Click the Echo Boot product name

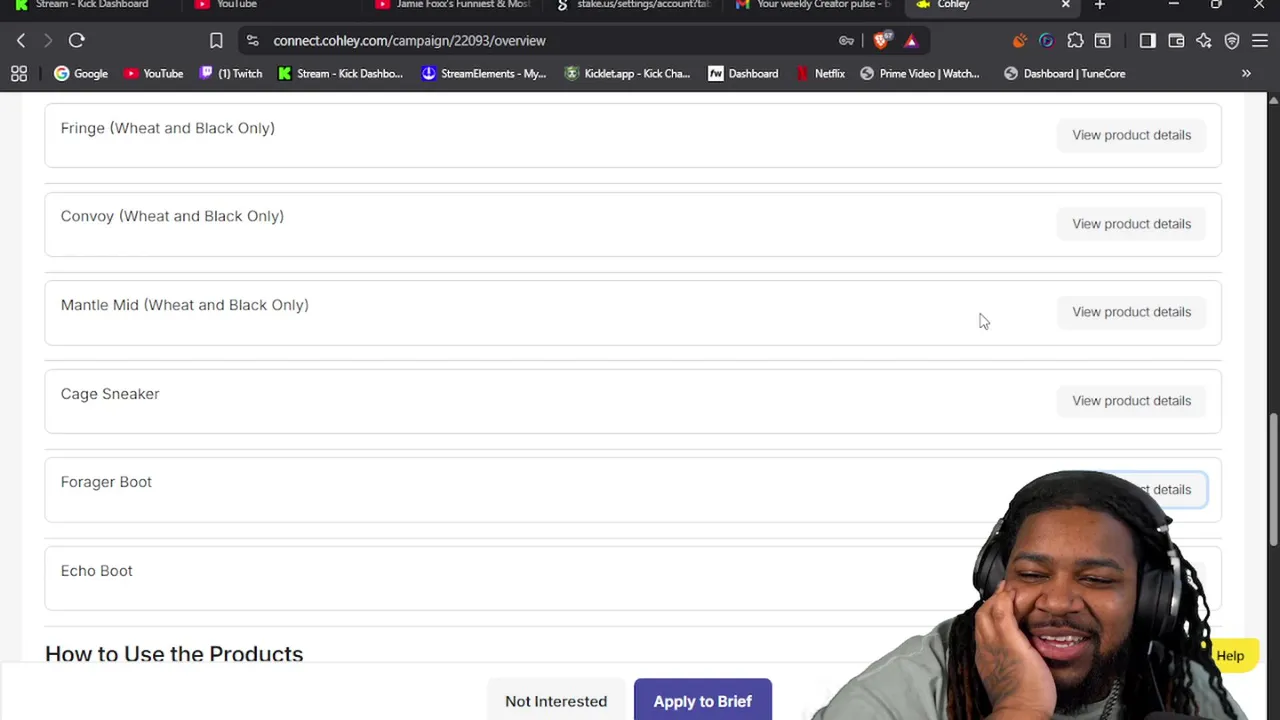tap(96, 571)
